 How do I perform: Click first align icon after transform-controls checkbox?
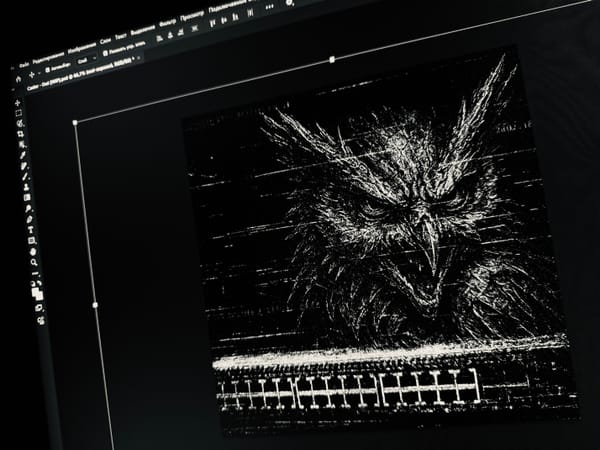tap(160, 37)
